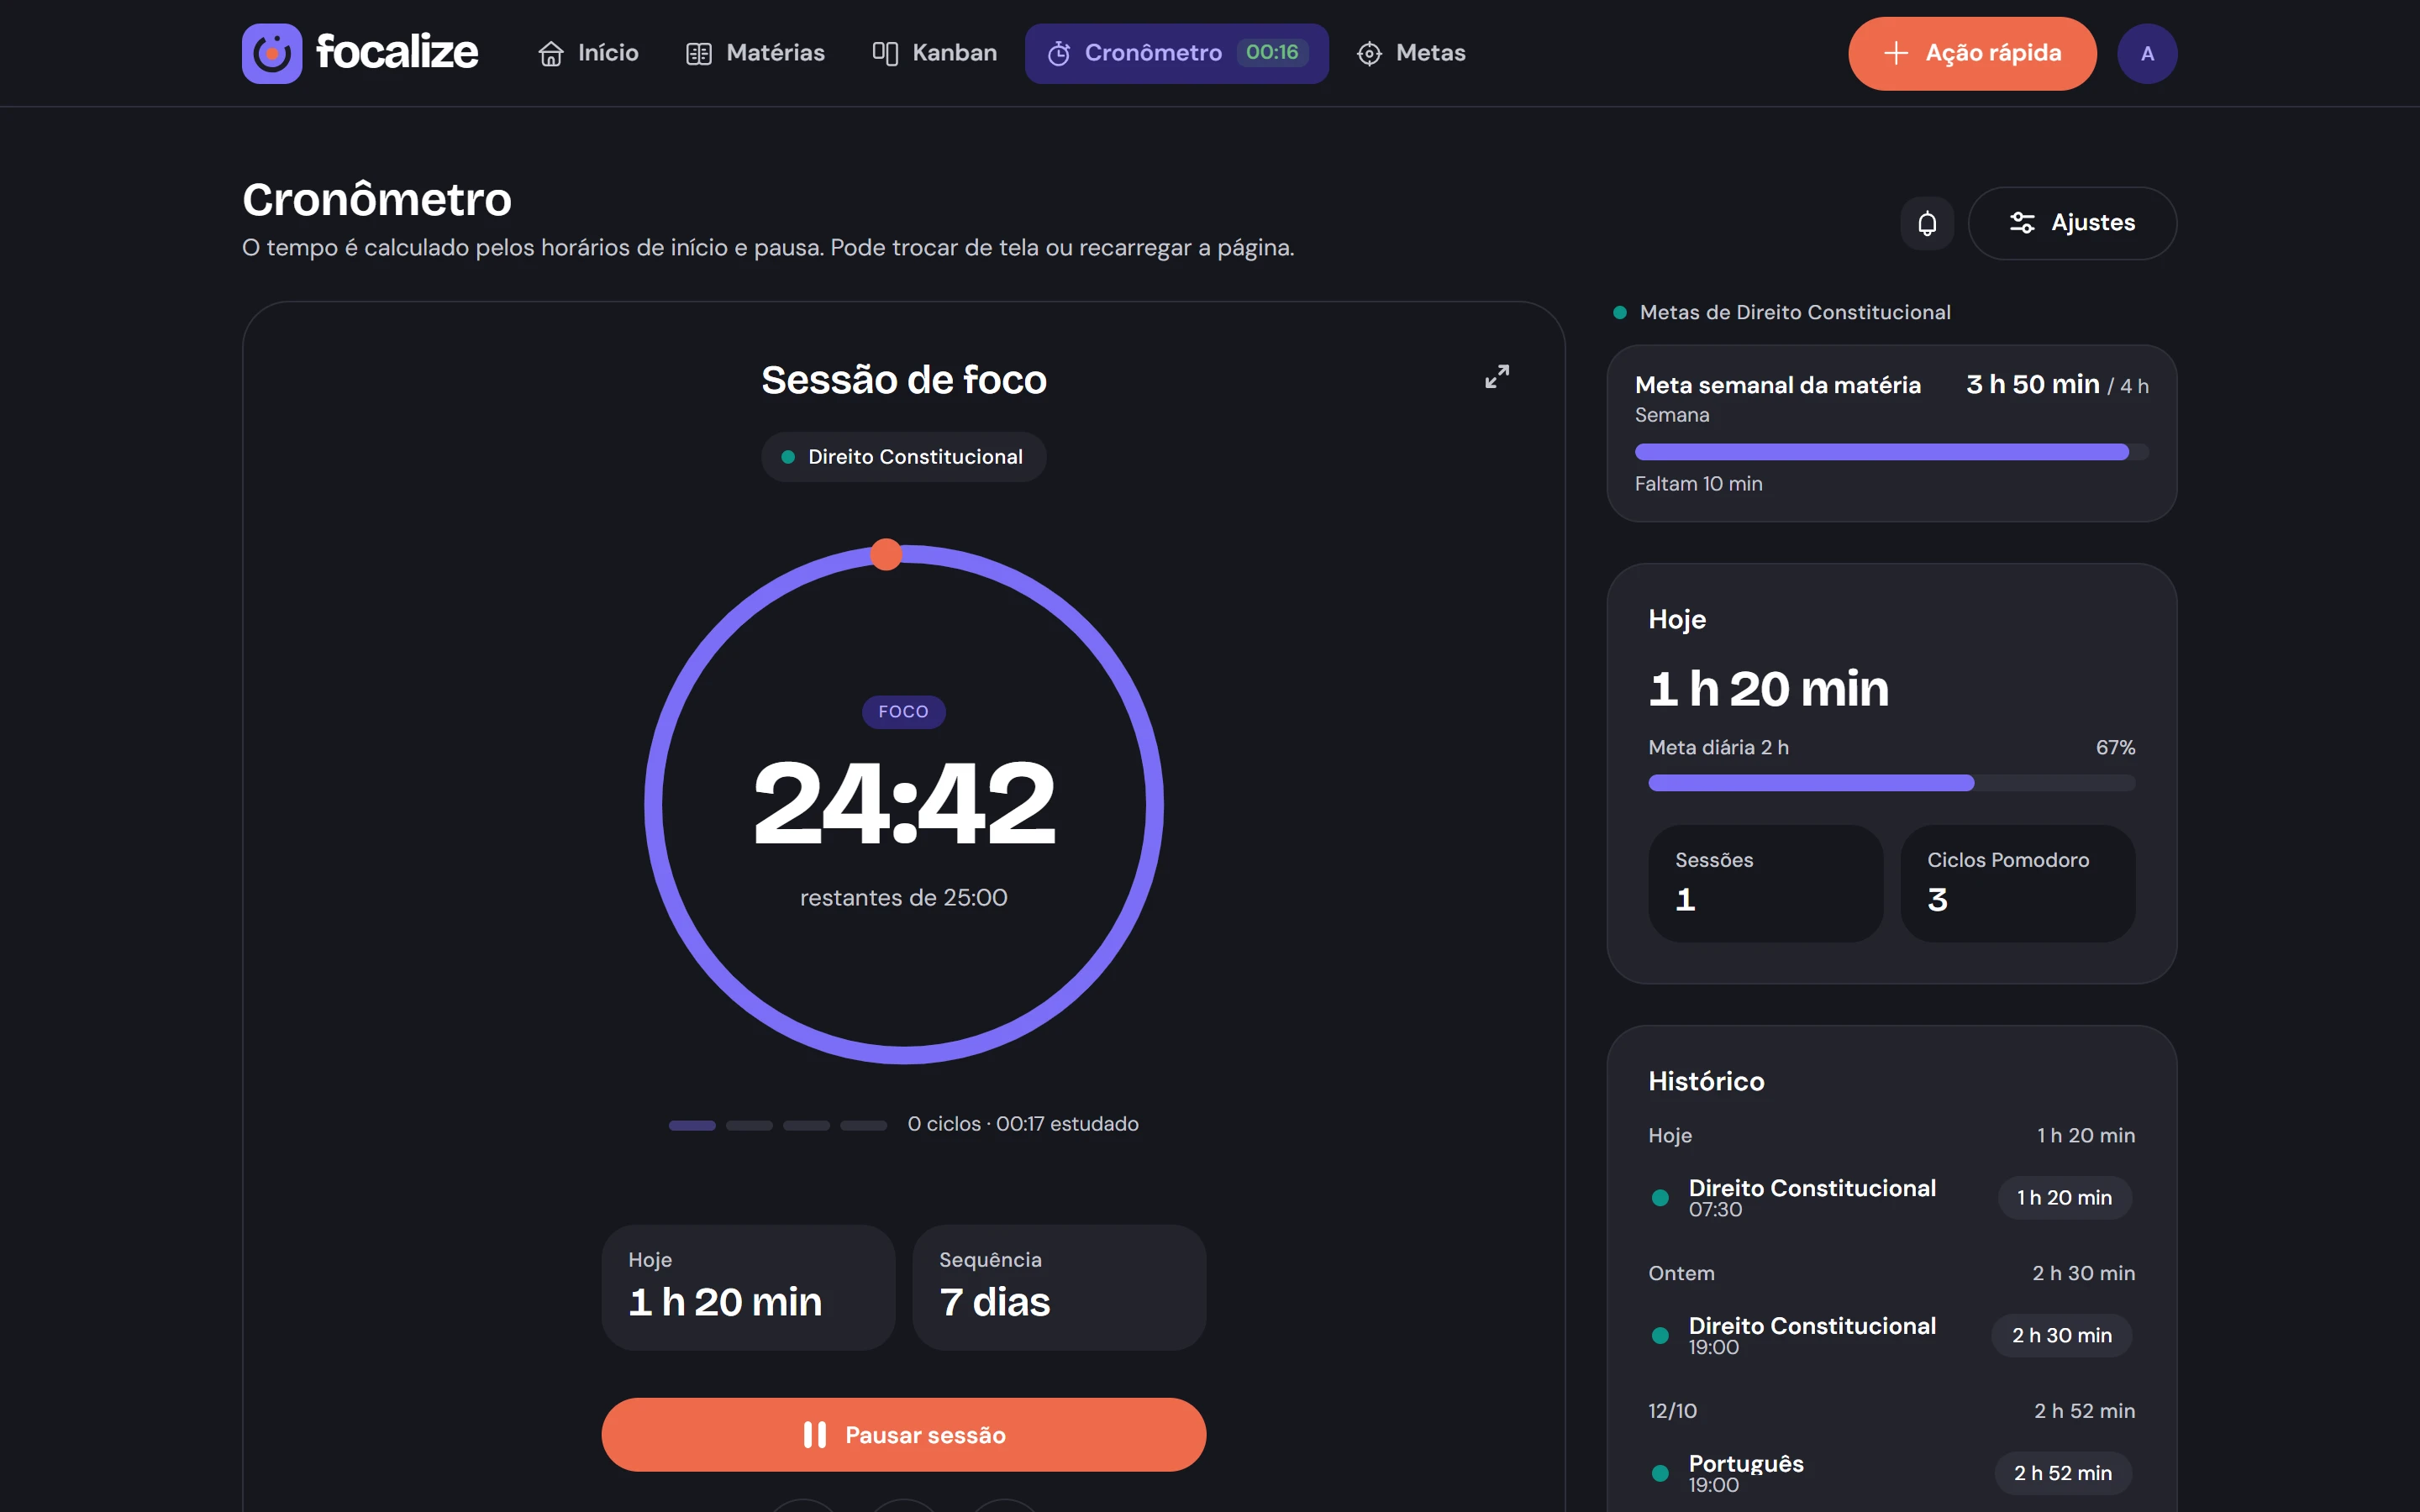Select the Cronômetro tab
Screen dimensions: 2420x1512
(1176, 53)
